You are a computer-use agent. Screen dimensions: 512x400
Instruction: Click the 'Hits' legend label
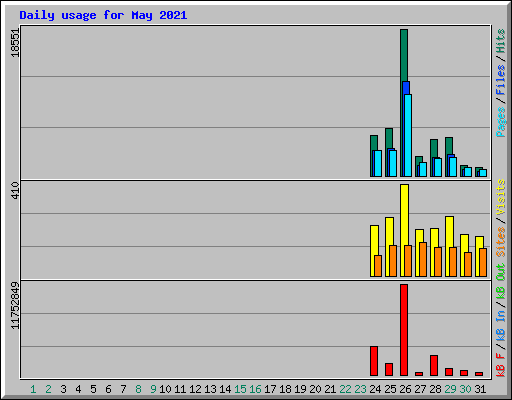(x=500, y=41)
